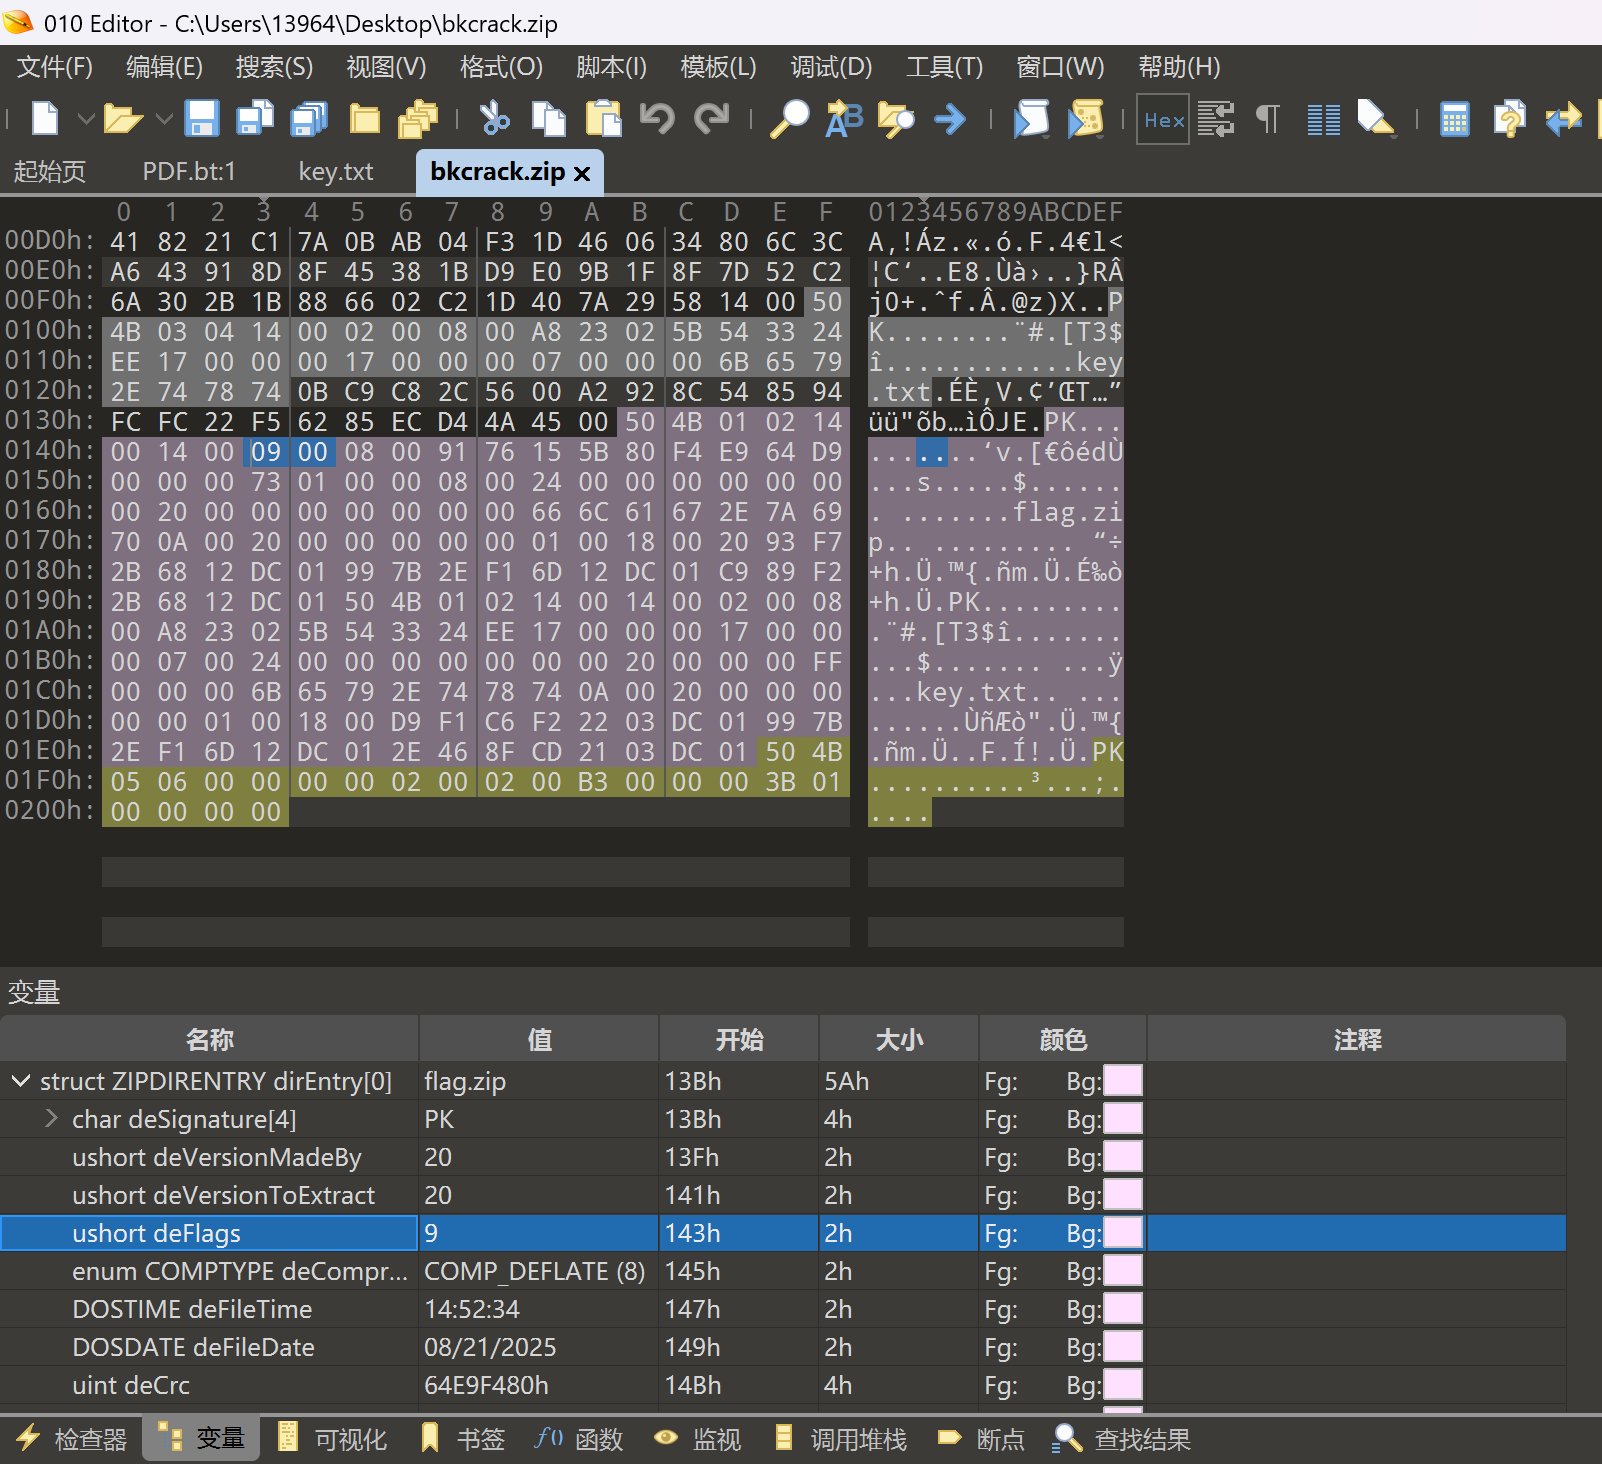The width and height of the screenshot is (1602, 1464).
Task: Open the Replace tool icon
Action: [843, 119]
